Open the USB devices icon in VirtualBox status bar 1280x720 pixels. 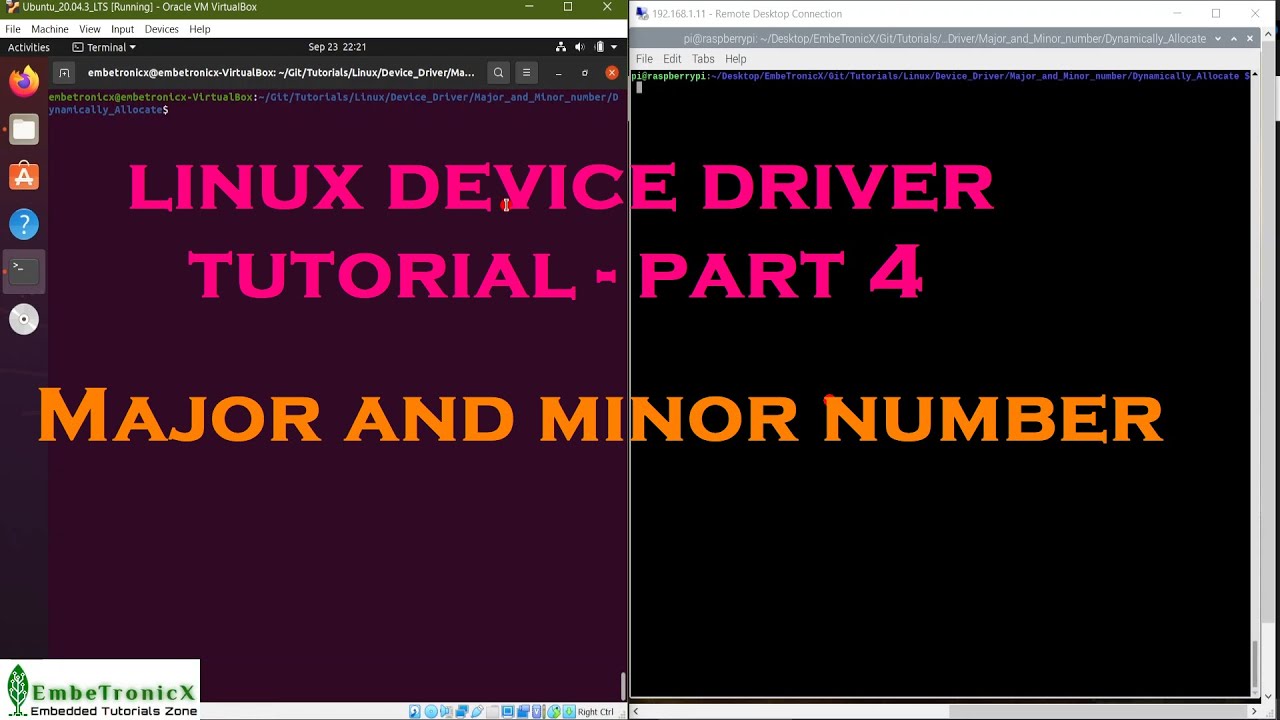[x=477, y=711]
